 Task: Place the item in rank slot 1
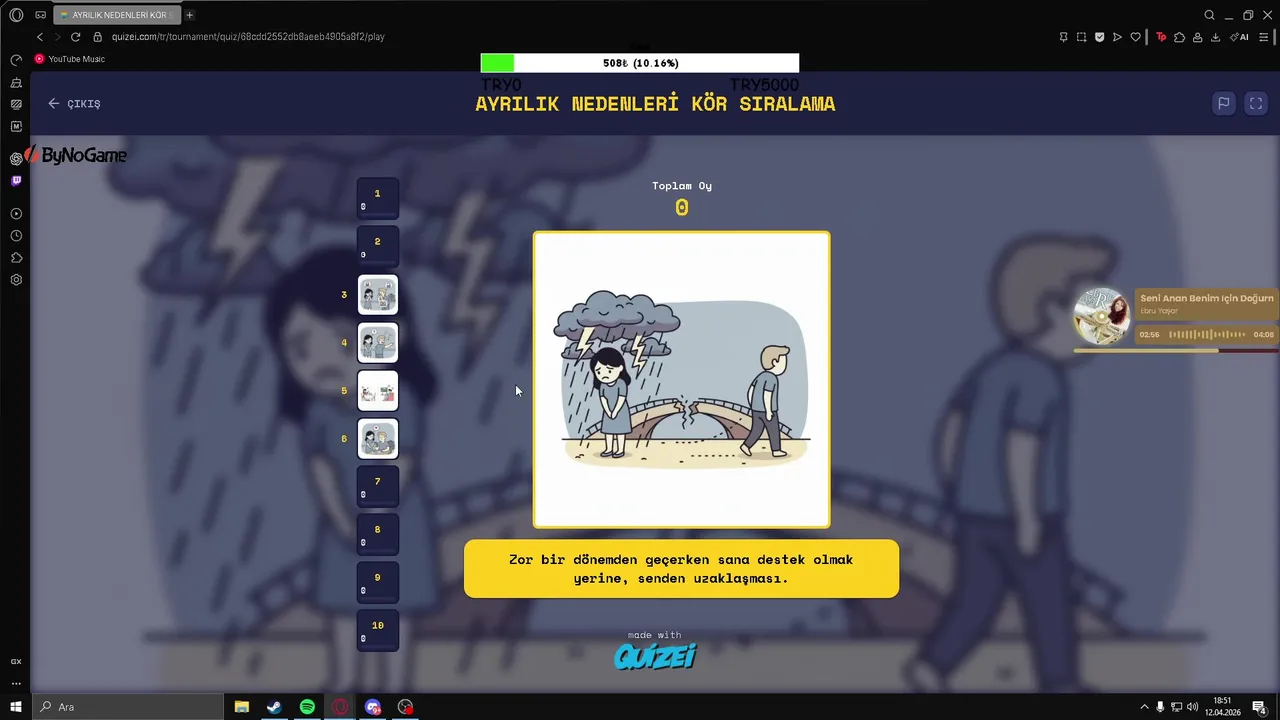[x=378, y=198]
